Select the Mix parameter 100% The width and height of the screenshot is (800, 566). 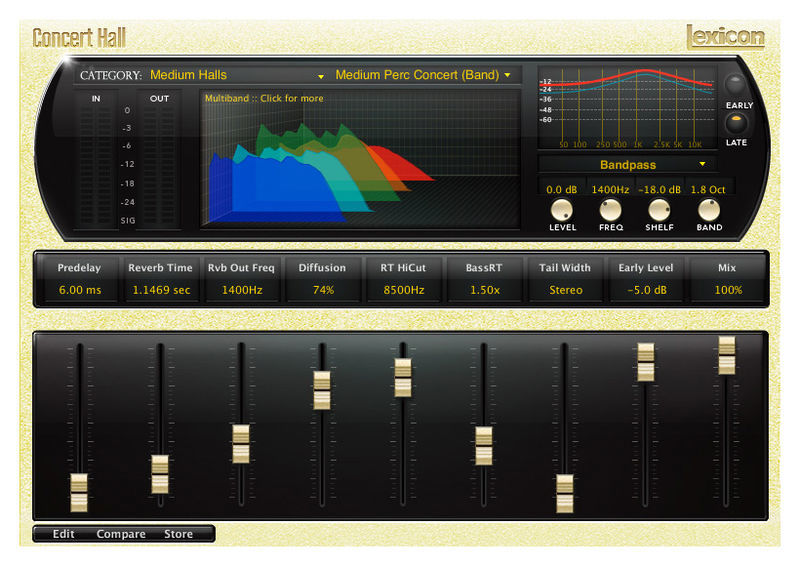728,279
